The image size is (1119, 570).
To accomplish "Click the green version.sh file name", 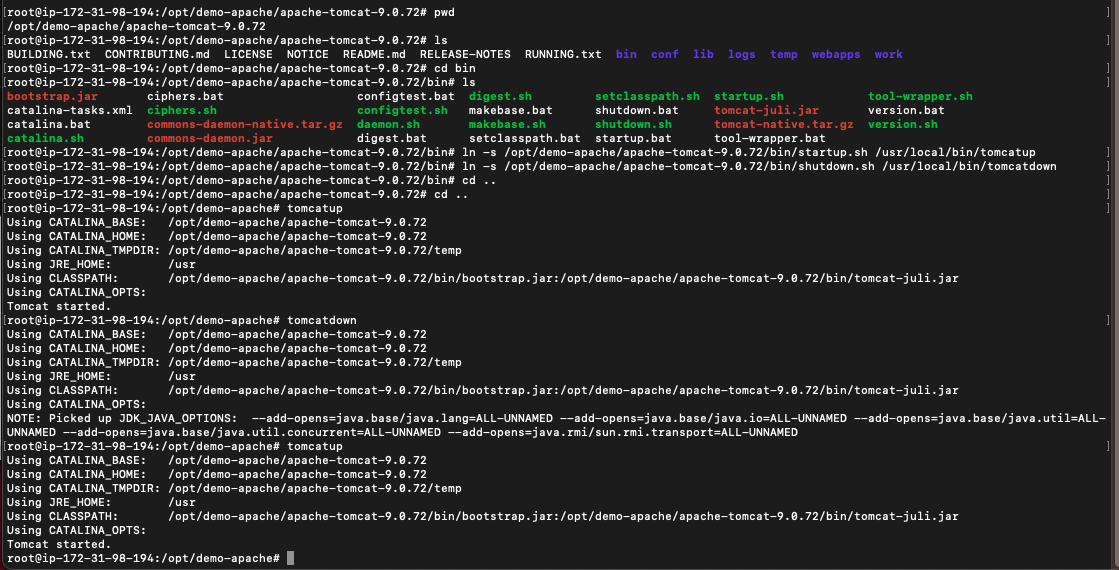I will coord(903,124).
